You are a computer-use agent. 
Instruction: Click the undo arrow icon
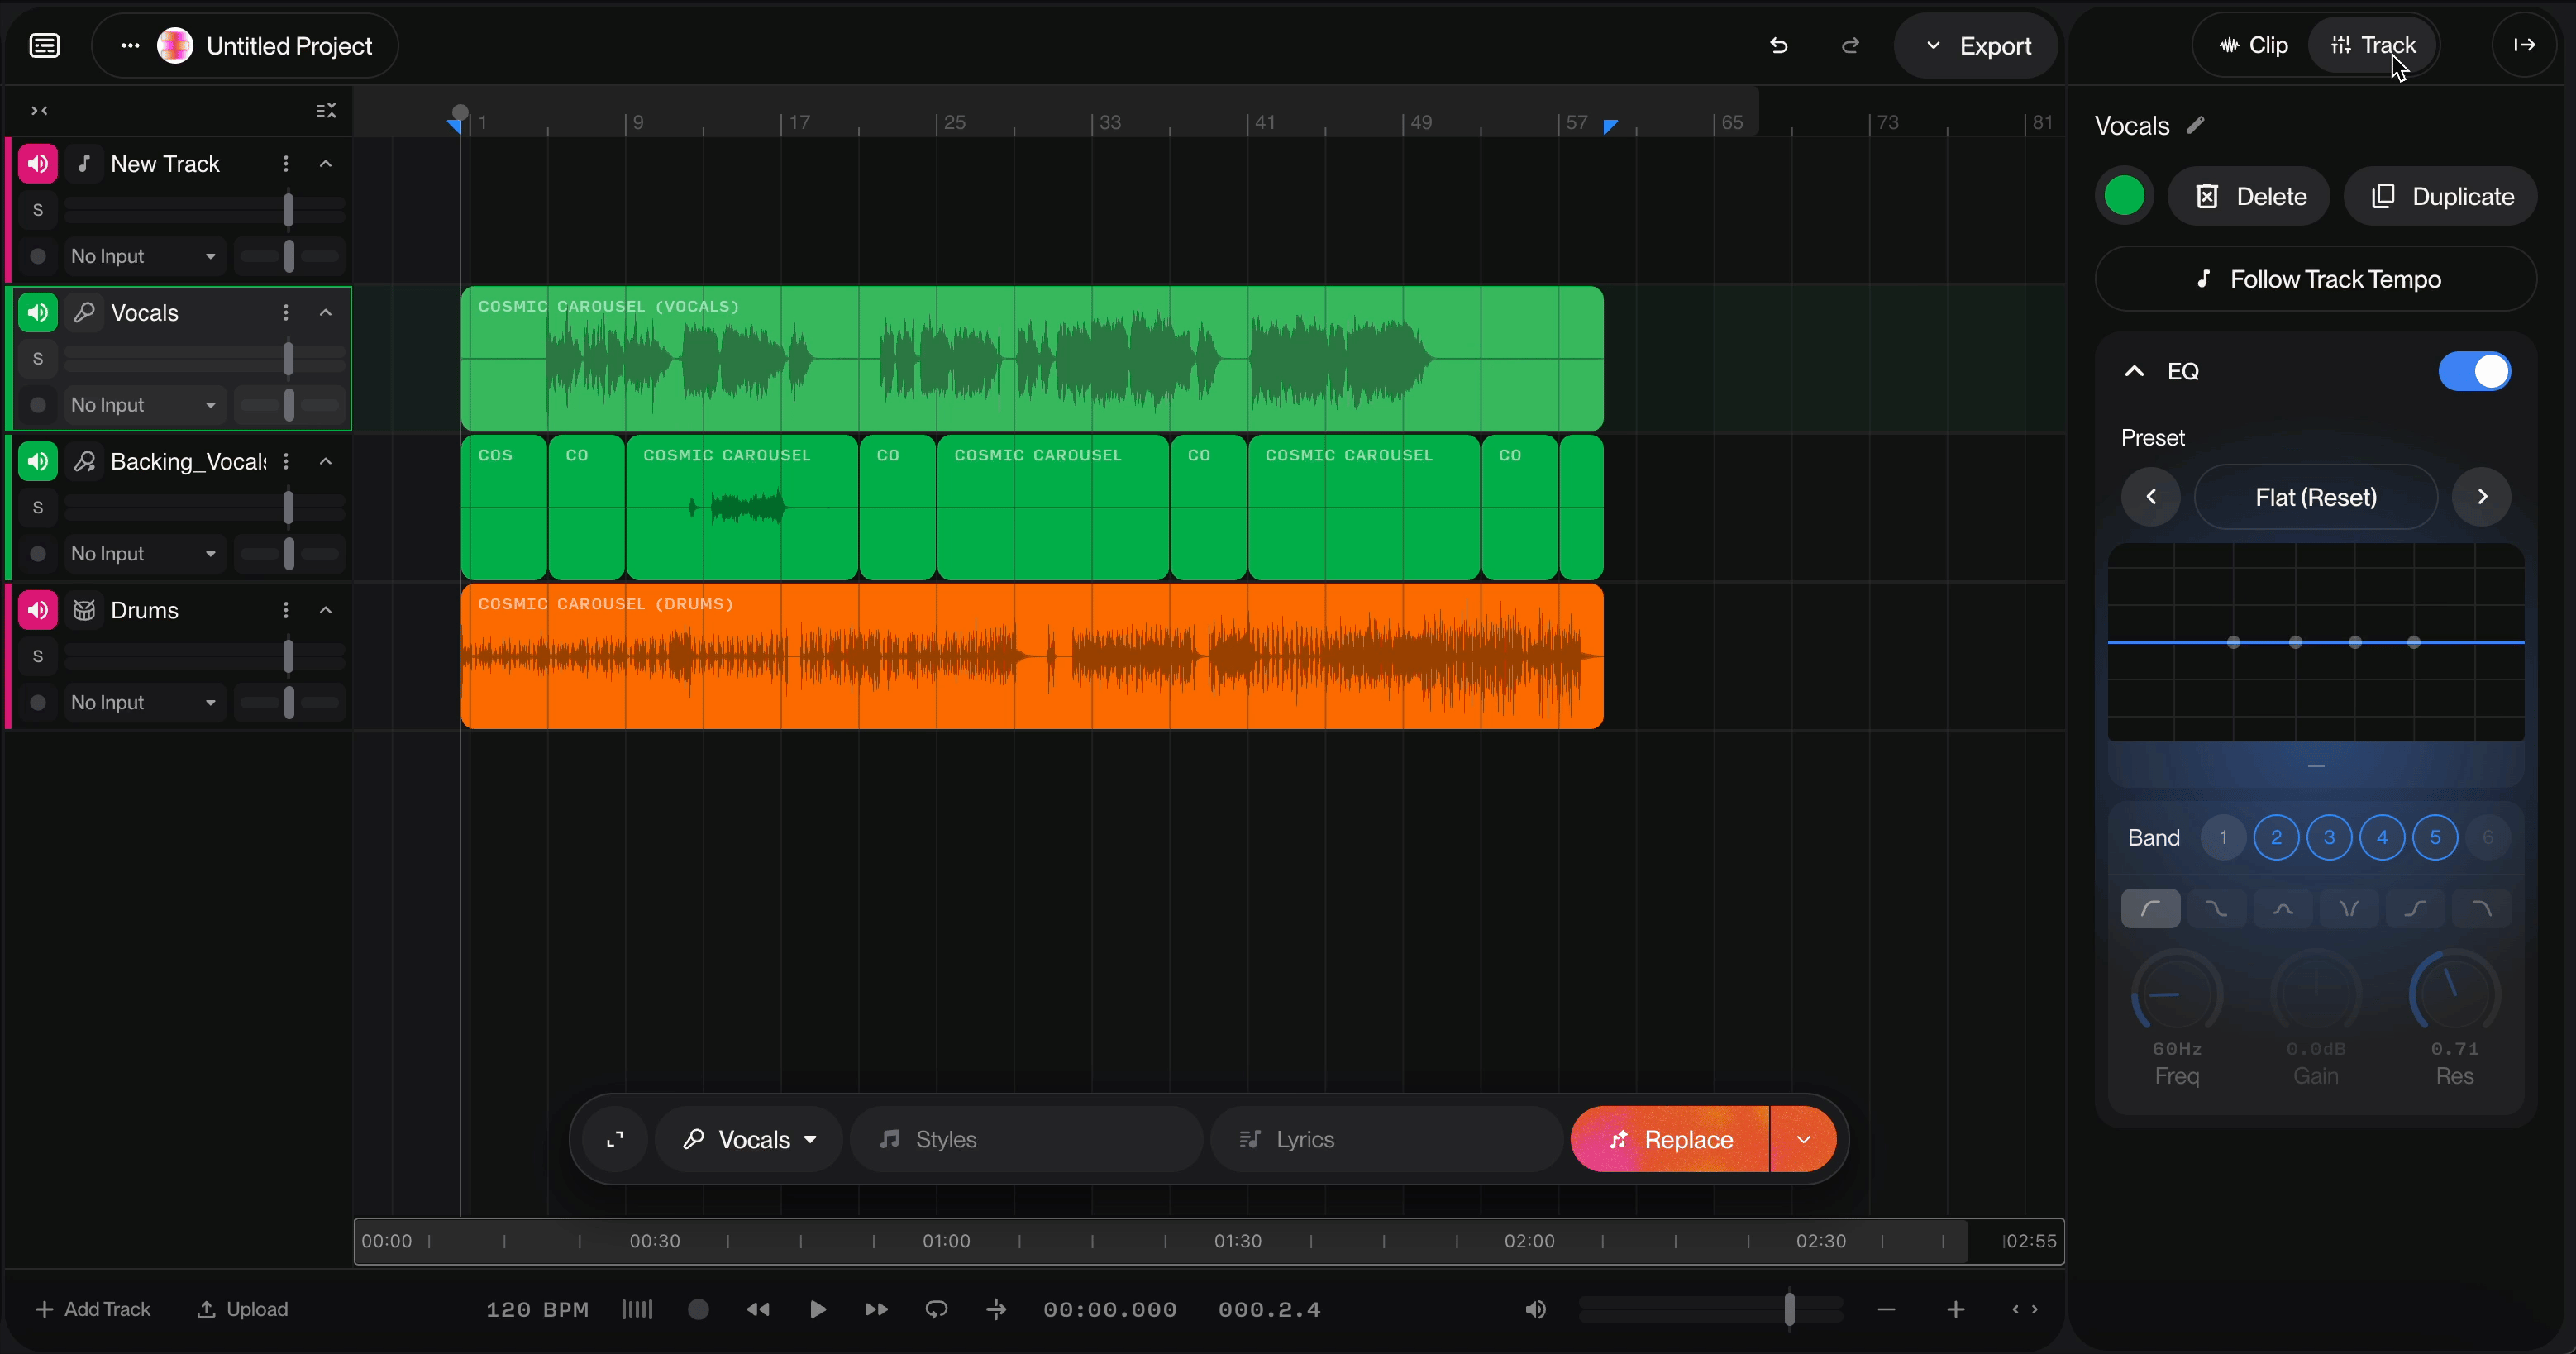coord(1778,46)
